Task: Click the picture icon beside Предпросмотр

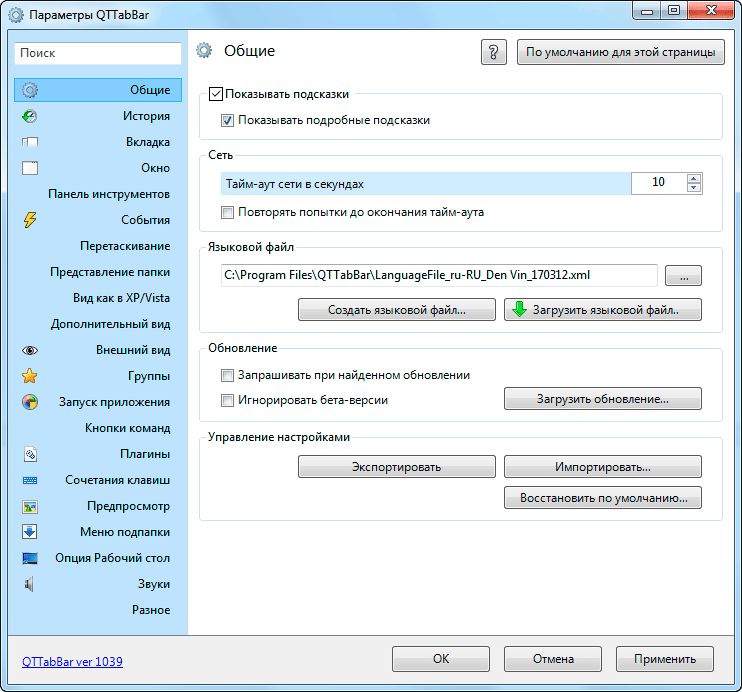Action: click(x=30, y=506)
